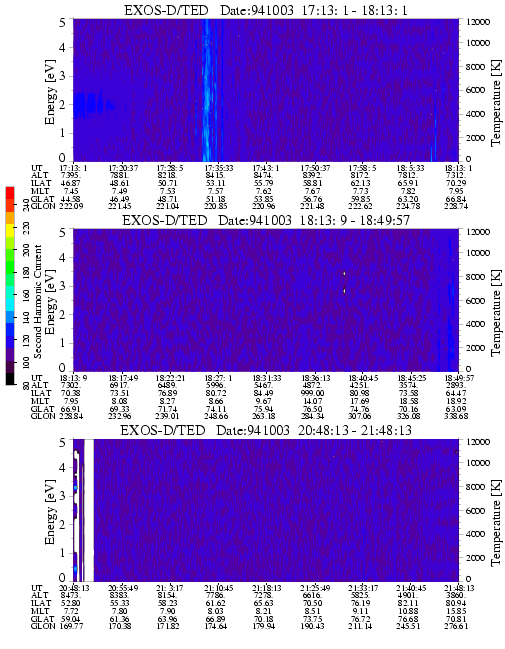
Task: Click the black segment at the color bar bottom
Action: point(10,379)
